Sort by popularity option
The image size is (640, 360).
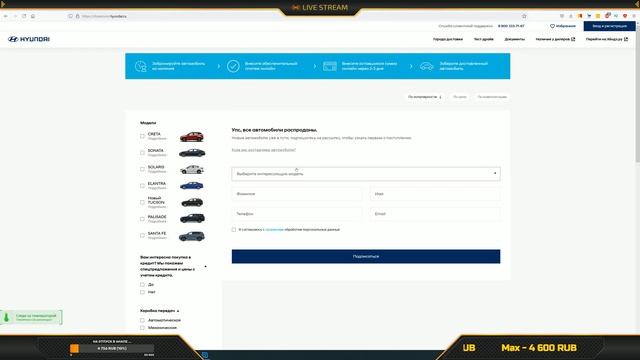pos(424,97)
